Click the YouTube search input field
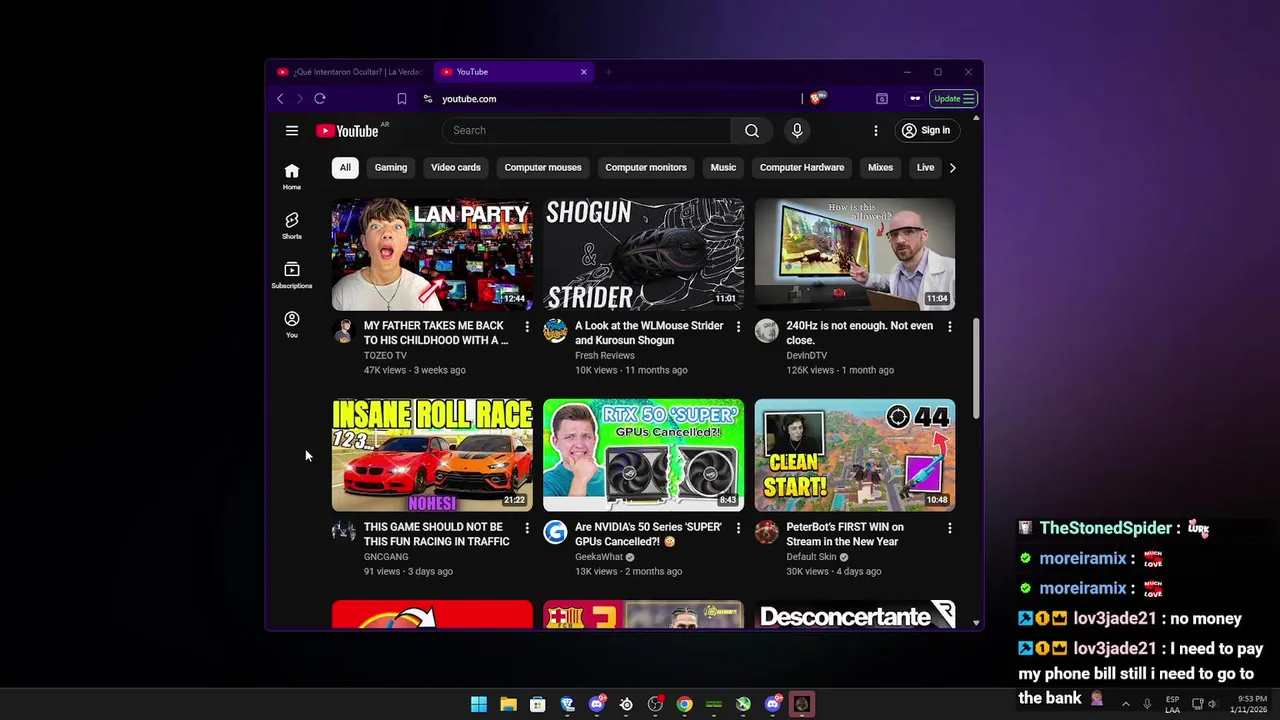Screen dimensions: 1280x720 pos(587,130)
